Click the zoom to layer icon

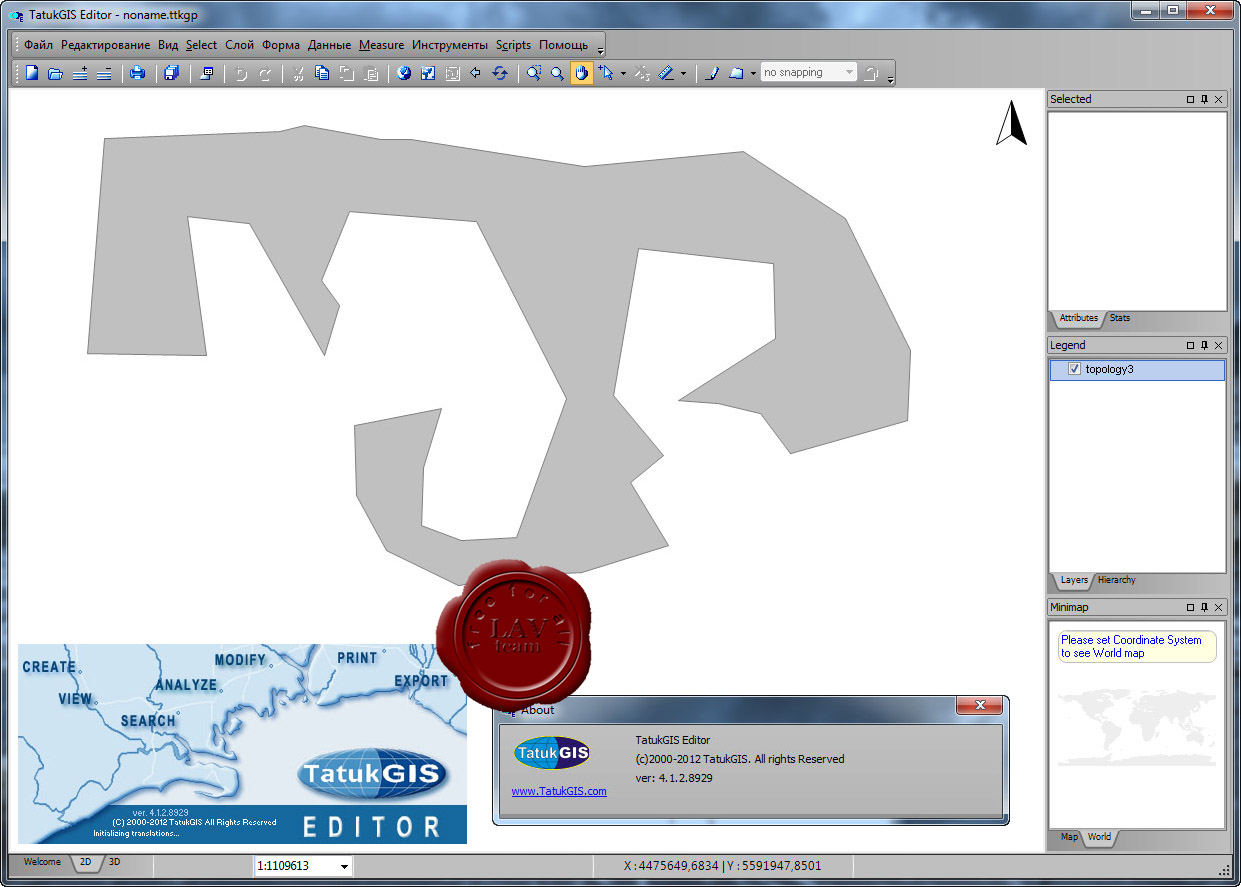428,73
